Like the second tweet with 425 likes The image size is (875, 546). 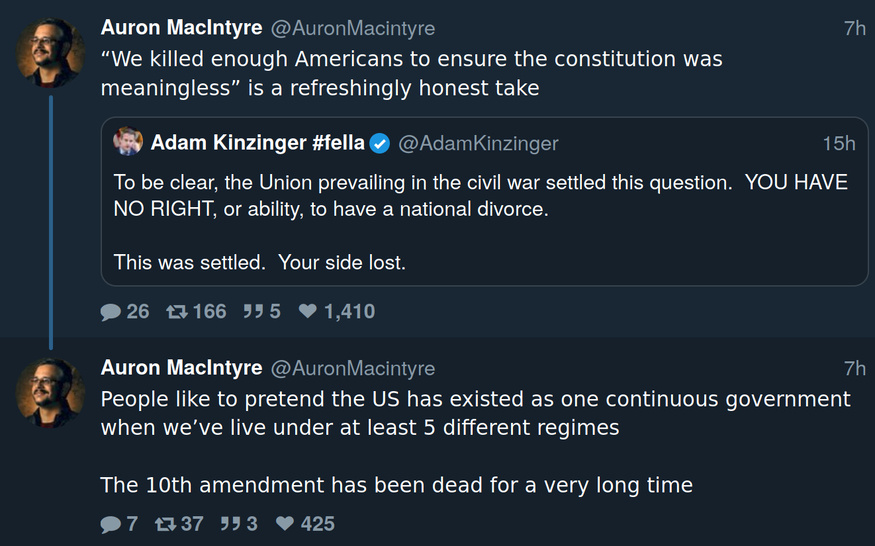point(285,524)
